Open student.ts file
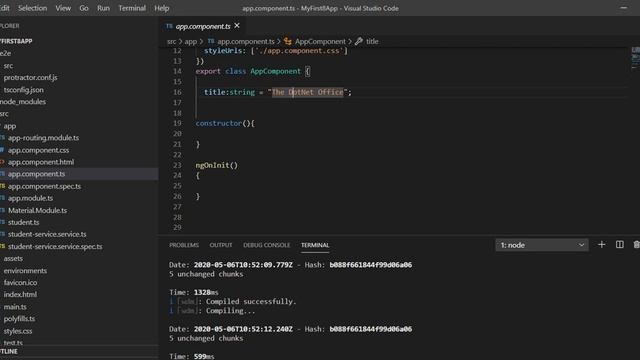Image resolution: width=640 pixels, height=360 pixels. point(24,222)
